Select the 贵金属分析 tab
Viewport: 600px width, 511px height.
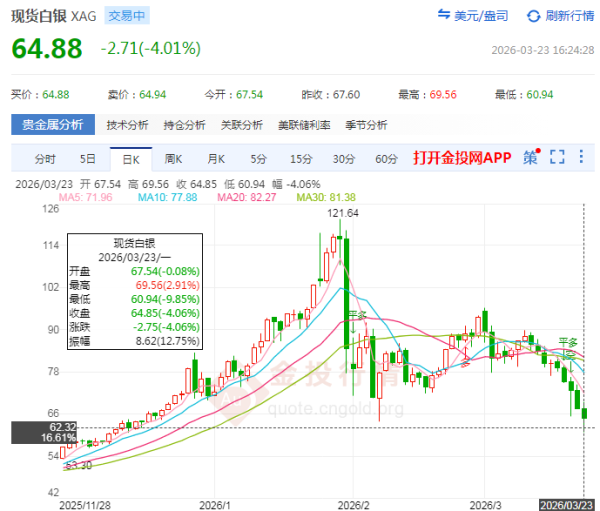click(53, 124)
